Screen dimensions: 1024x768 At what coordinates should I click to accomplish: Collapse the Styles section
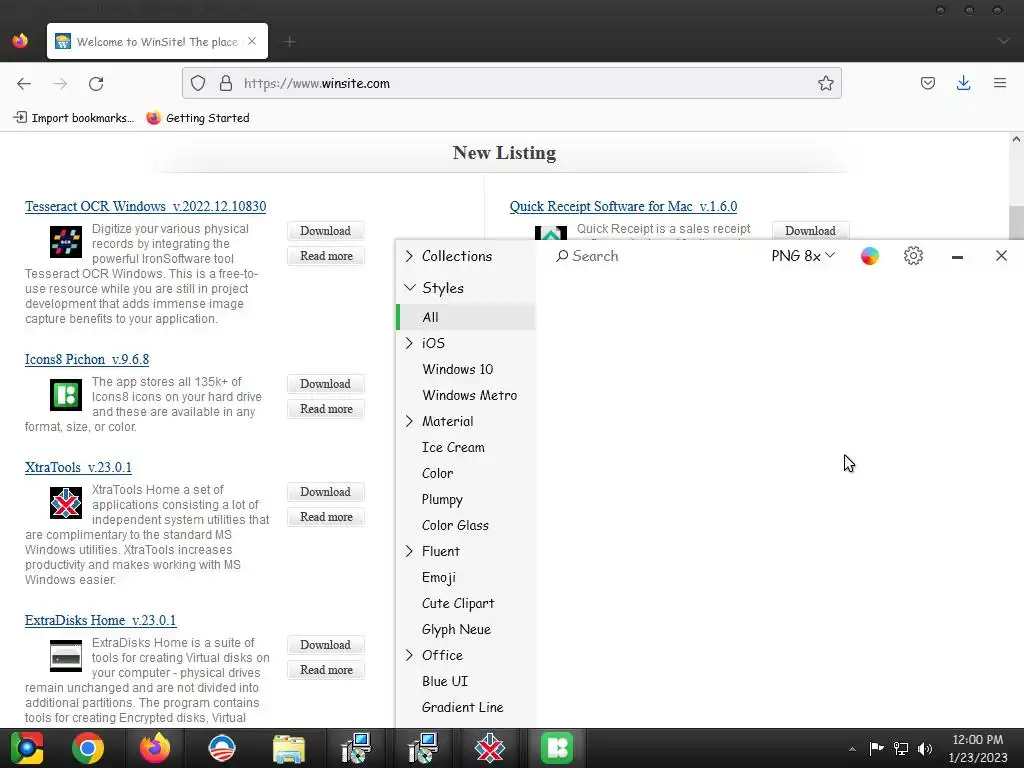coord(410,287)
